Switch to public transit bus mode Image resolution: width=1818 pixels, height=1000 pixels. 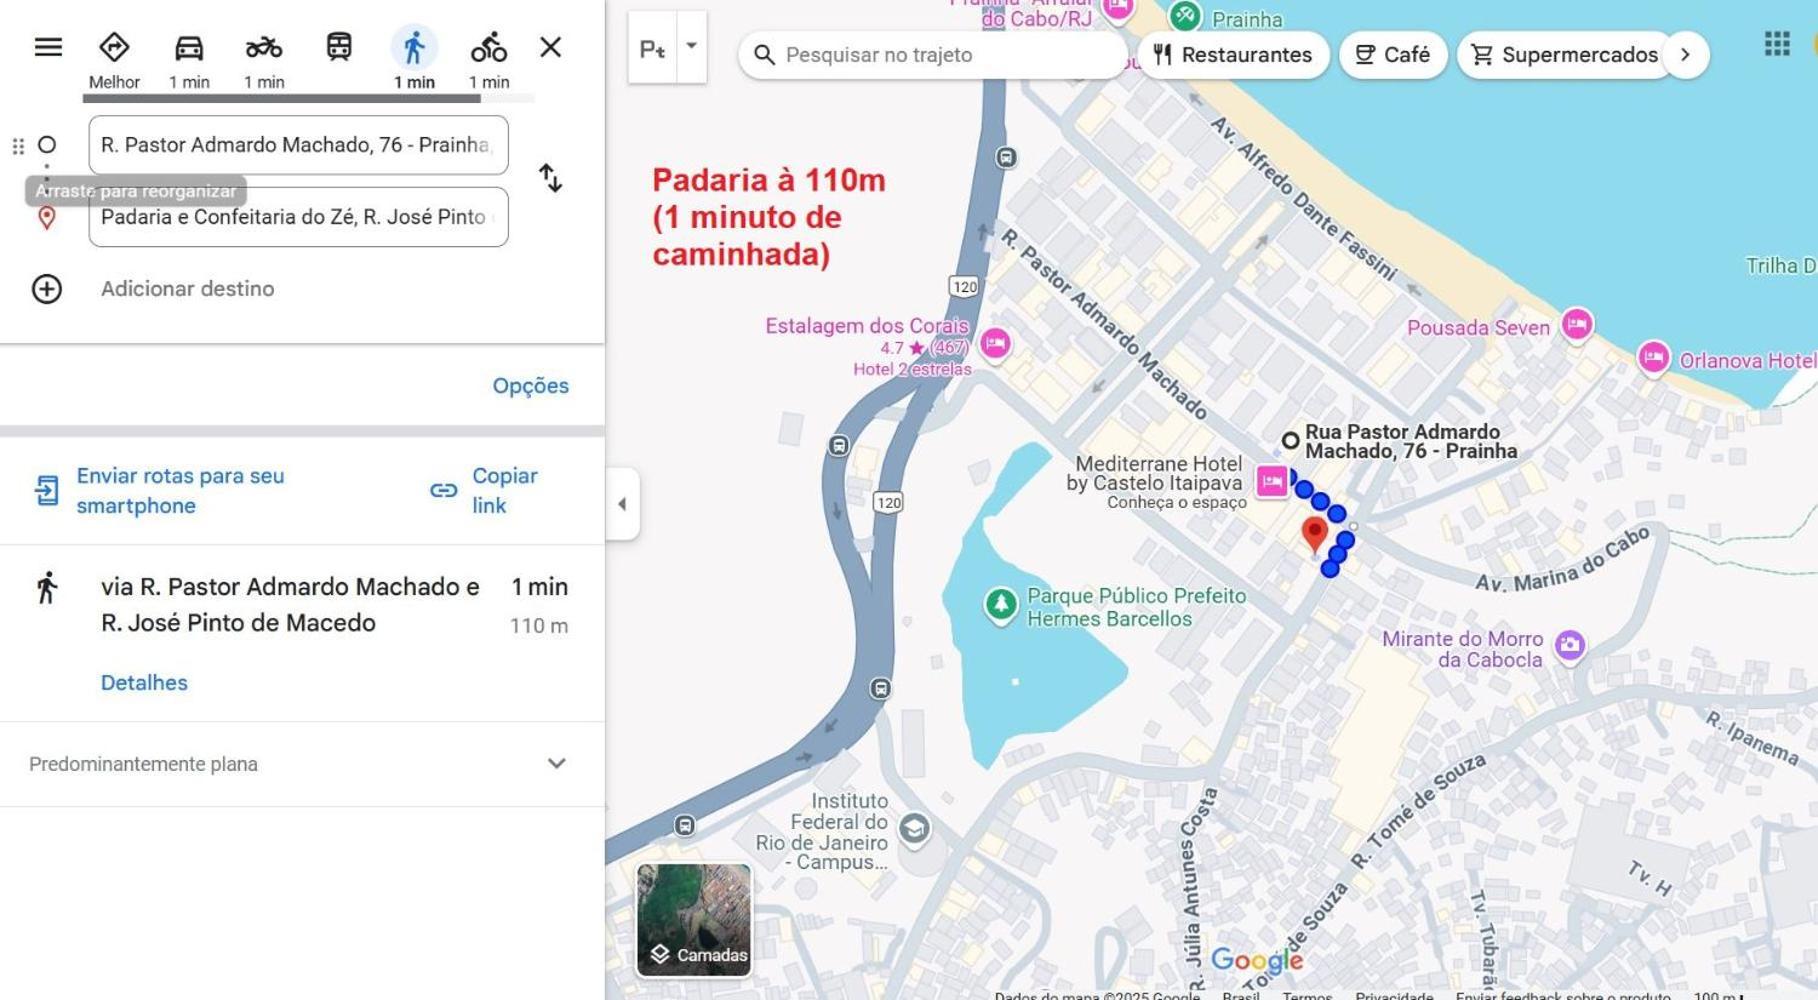[339, 47]
